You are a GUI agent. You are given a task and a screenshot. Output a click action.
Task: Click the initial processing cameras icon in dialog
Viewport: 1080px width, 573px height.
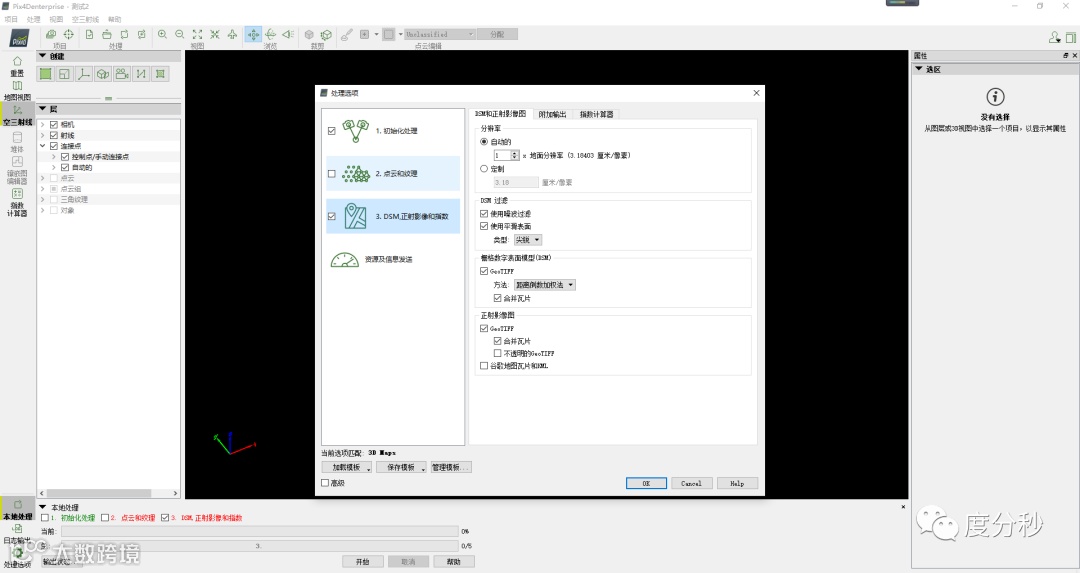click(x=355, y=130)
